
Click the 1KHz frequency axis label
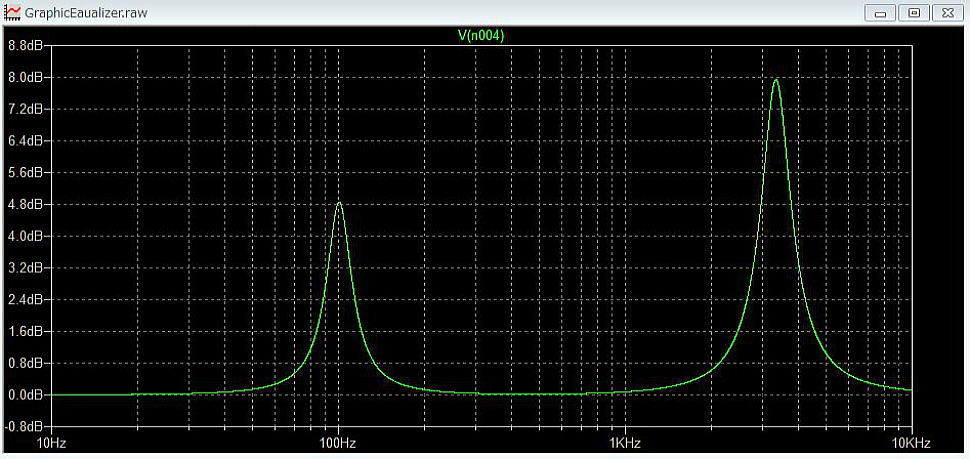click(x=625, y=443)
